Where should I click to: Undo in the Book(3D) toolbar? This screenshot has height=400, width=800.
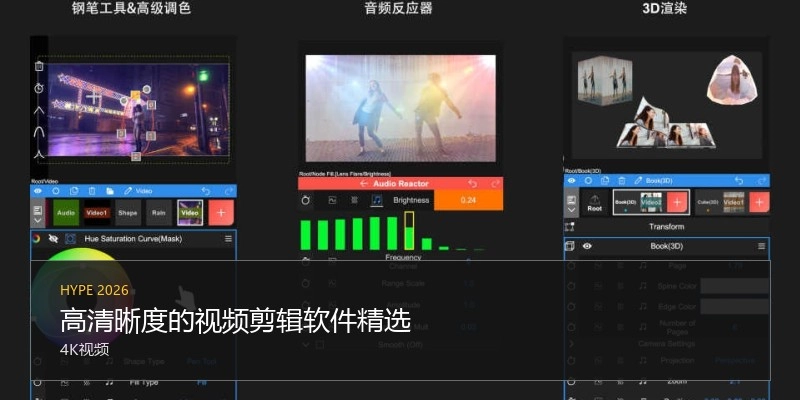click(739, 181)
